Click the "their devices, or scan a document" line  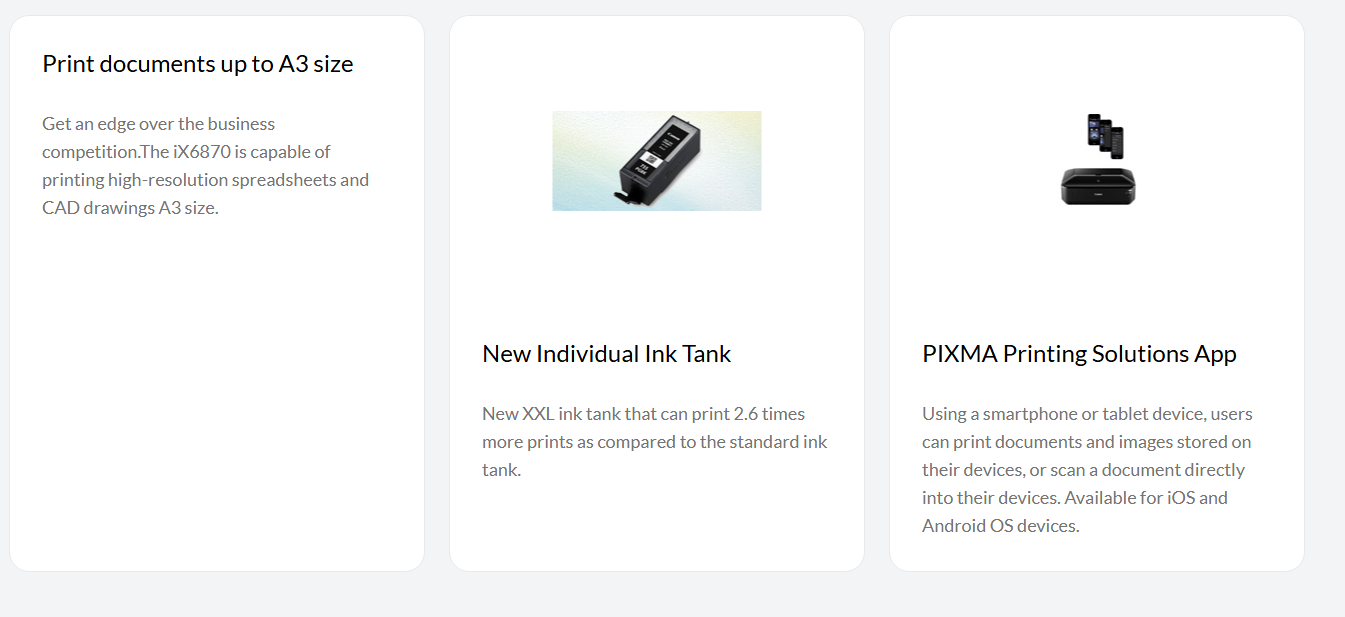tap(1083, 470)
